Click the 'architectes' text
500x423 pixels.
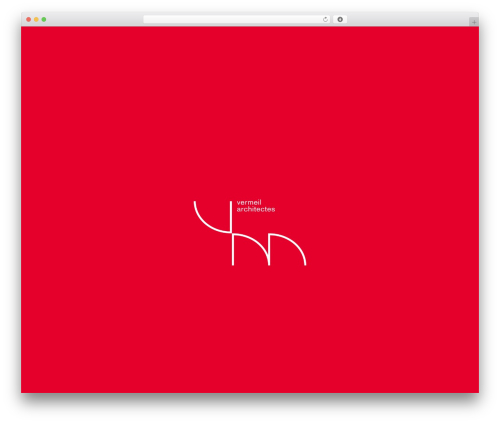tap(256, 209)
